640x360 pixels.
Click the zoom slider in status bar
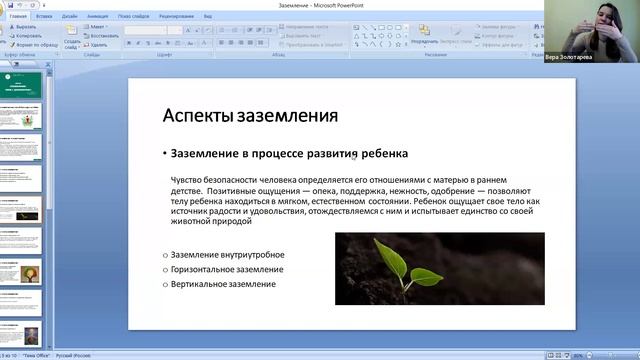[x=612, y=356]
